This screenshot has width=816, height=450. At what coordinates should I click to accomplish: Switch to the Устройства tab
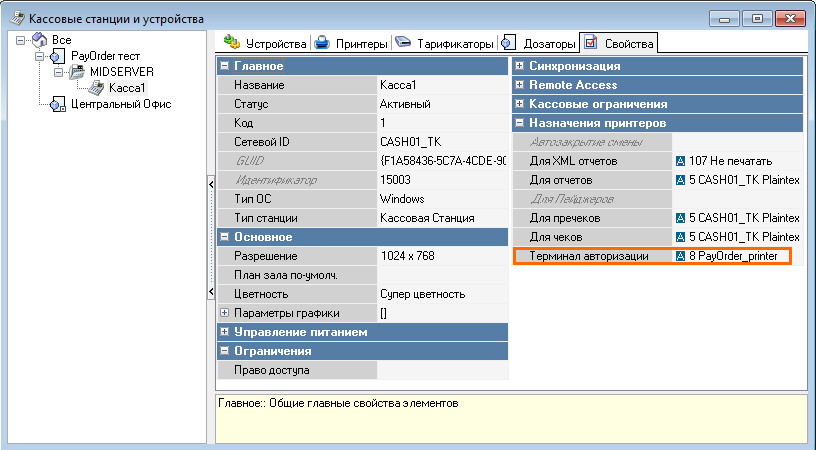click(265, 44)
